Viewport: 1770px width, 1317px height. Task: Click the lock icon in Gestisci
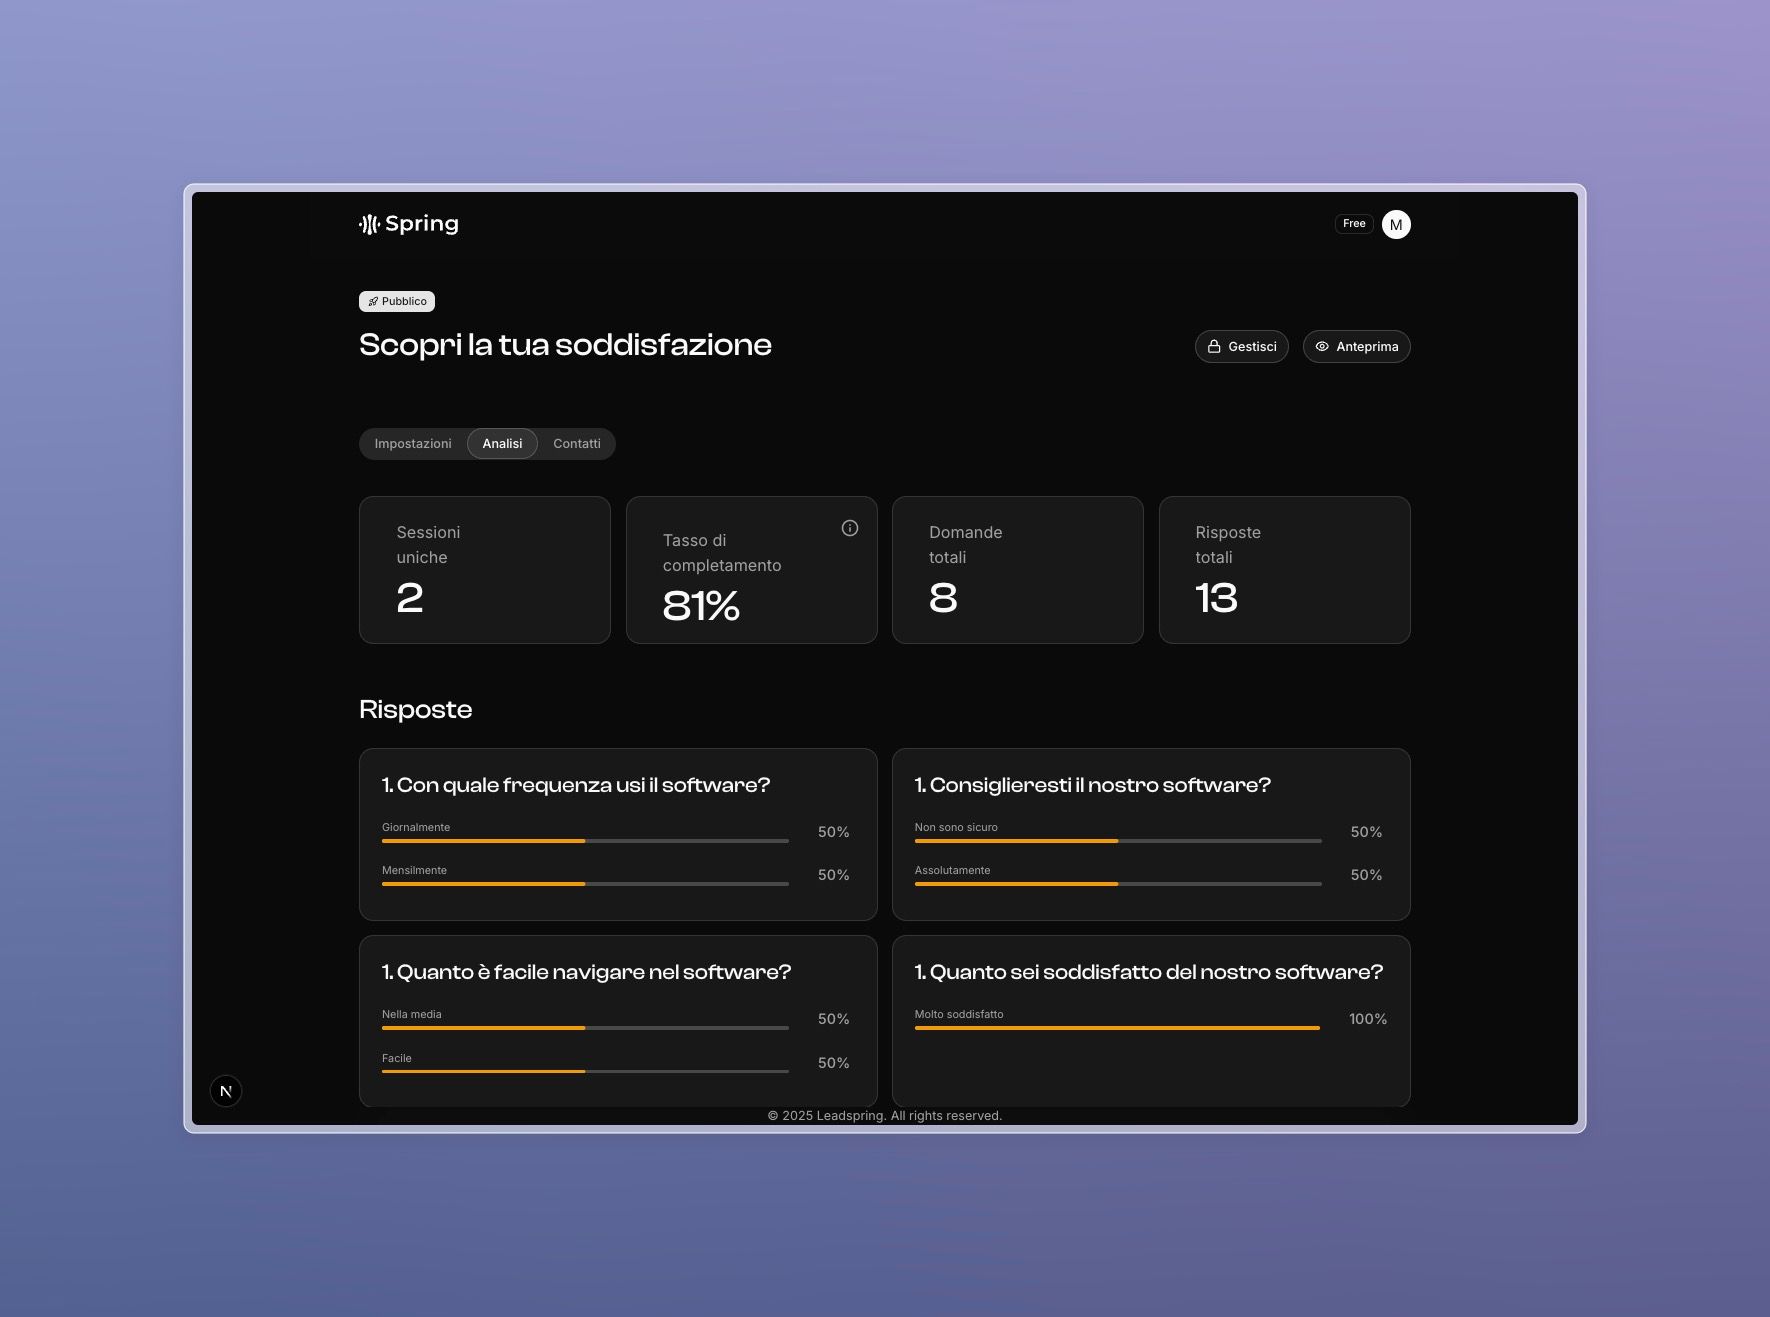tap(1214, 347)
